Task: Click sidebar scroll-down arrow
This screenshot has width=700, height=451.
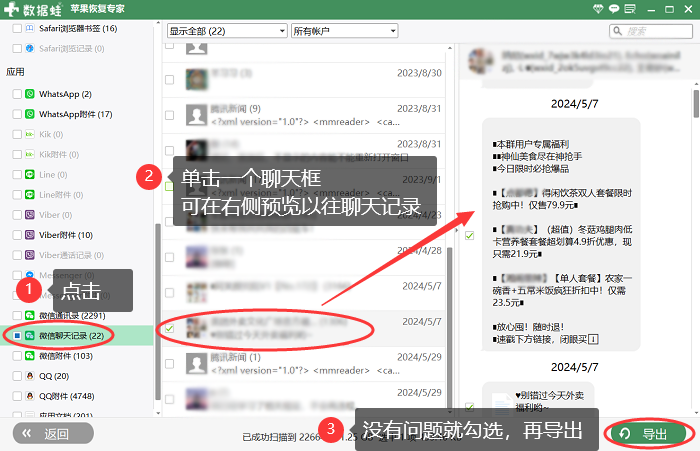Action: click(x=158, y=413)
